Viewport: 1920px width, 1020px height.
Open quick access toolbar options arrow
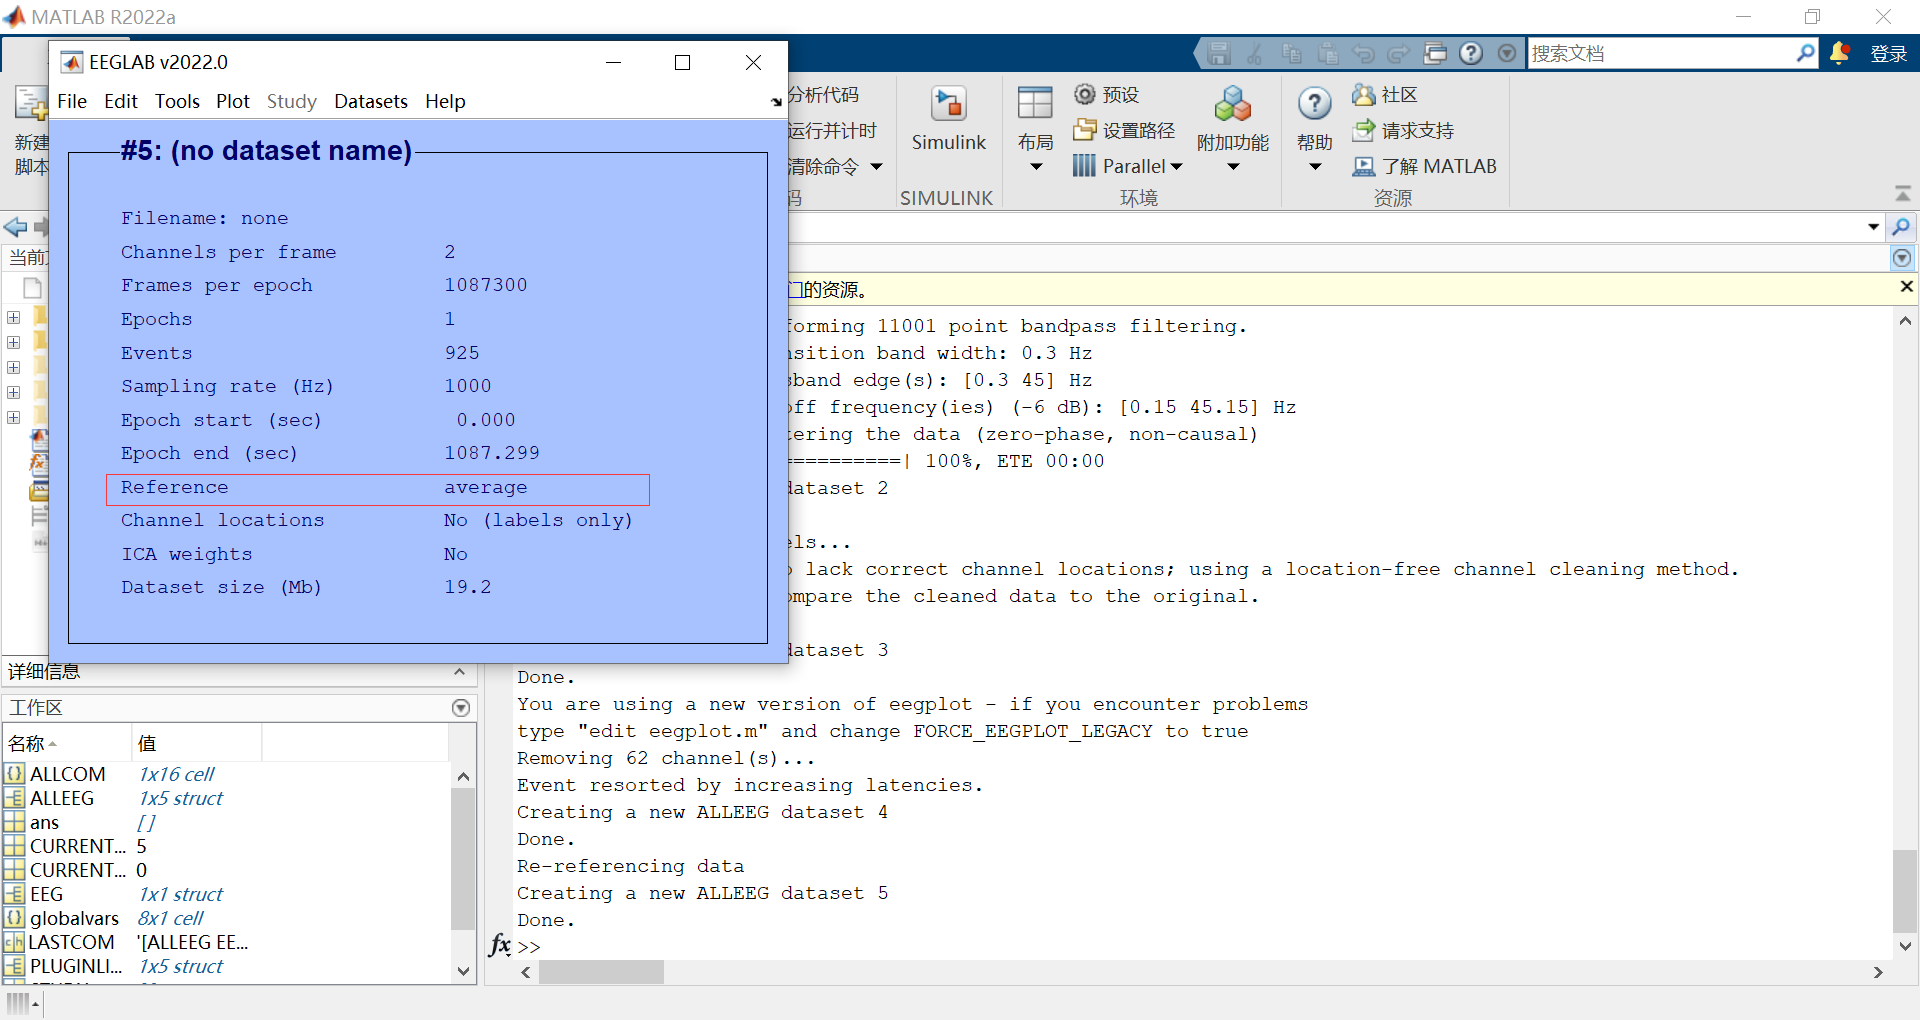pos(1507,53)
